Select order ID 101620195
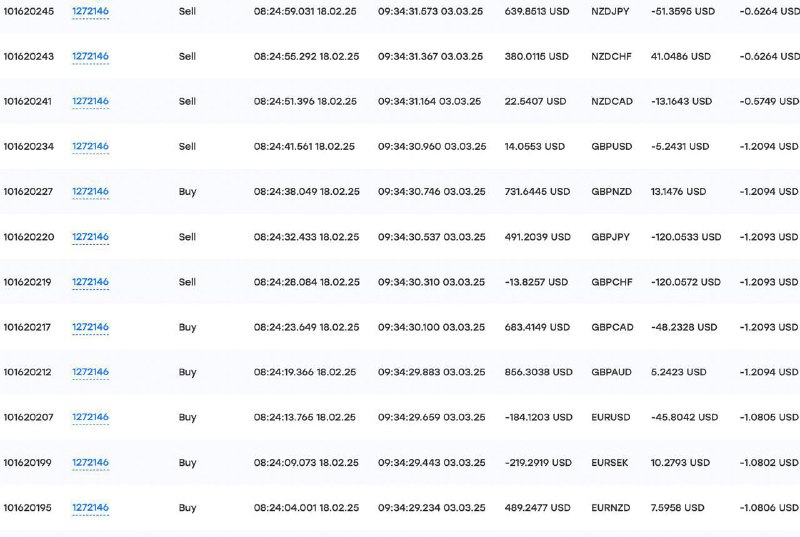Image resolution: width=800 pixels, height=537 pixels. [28, 508]
